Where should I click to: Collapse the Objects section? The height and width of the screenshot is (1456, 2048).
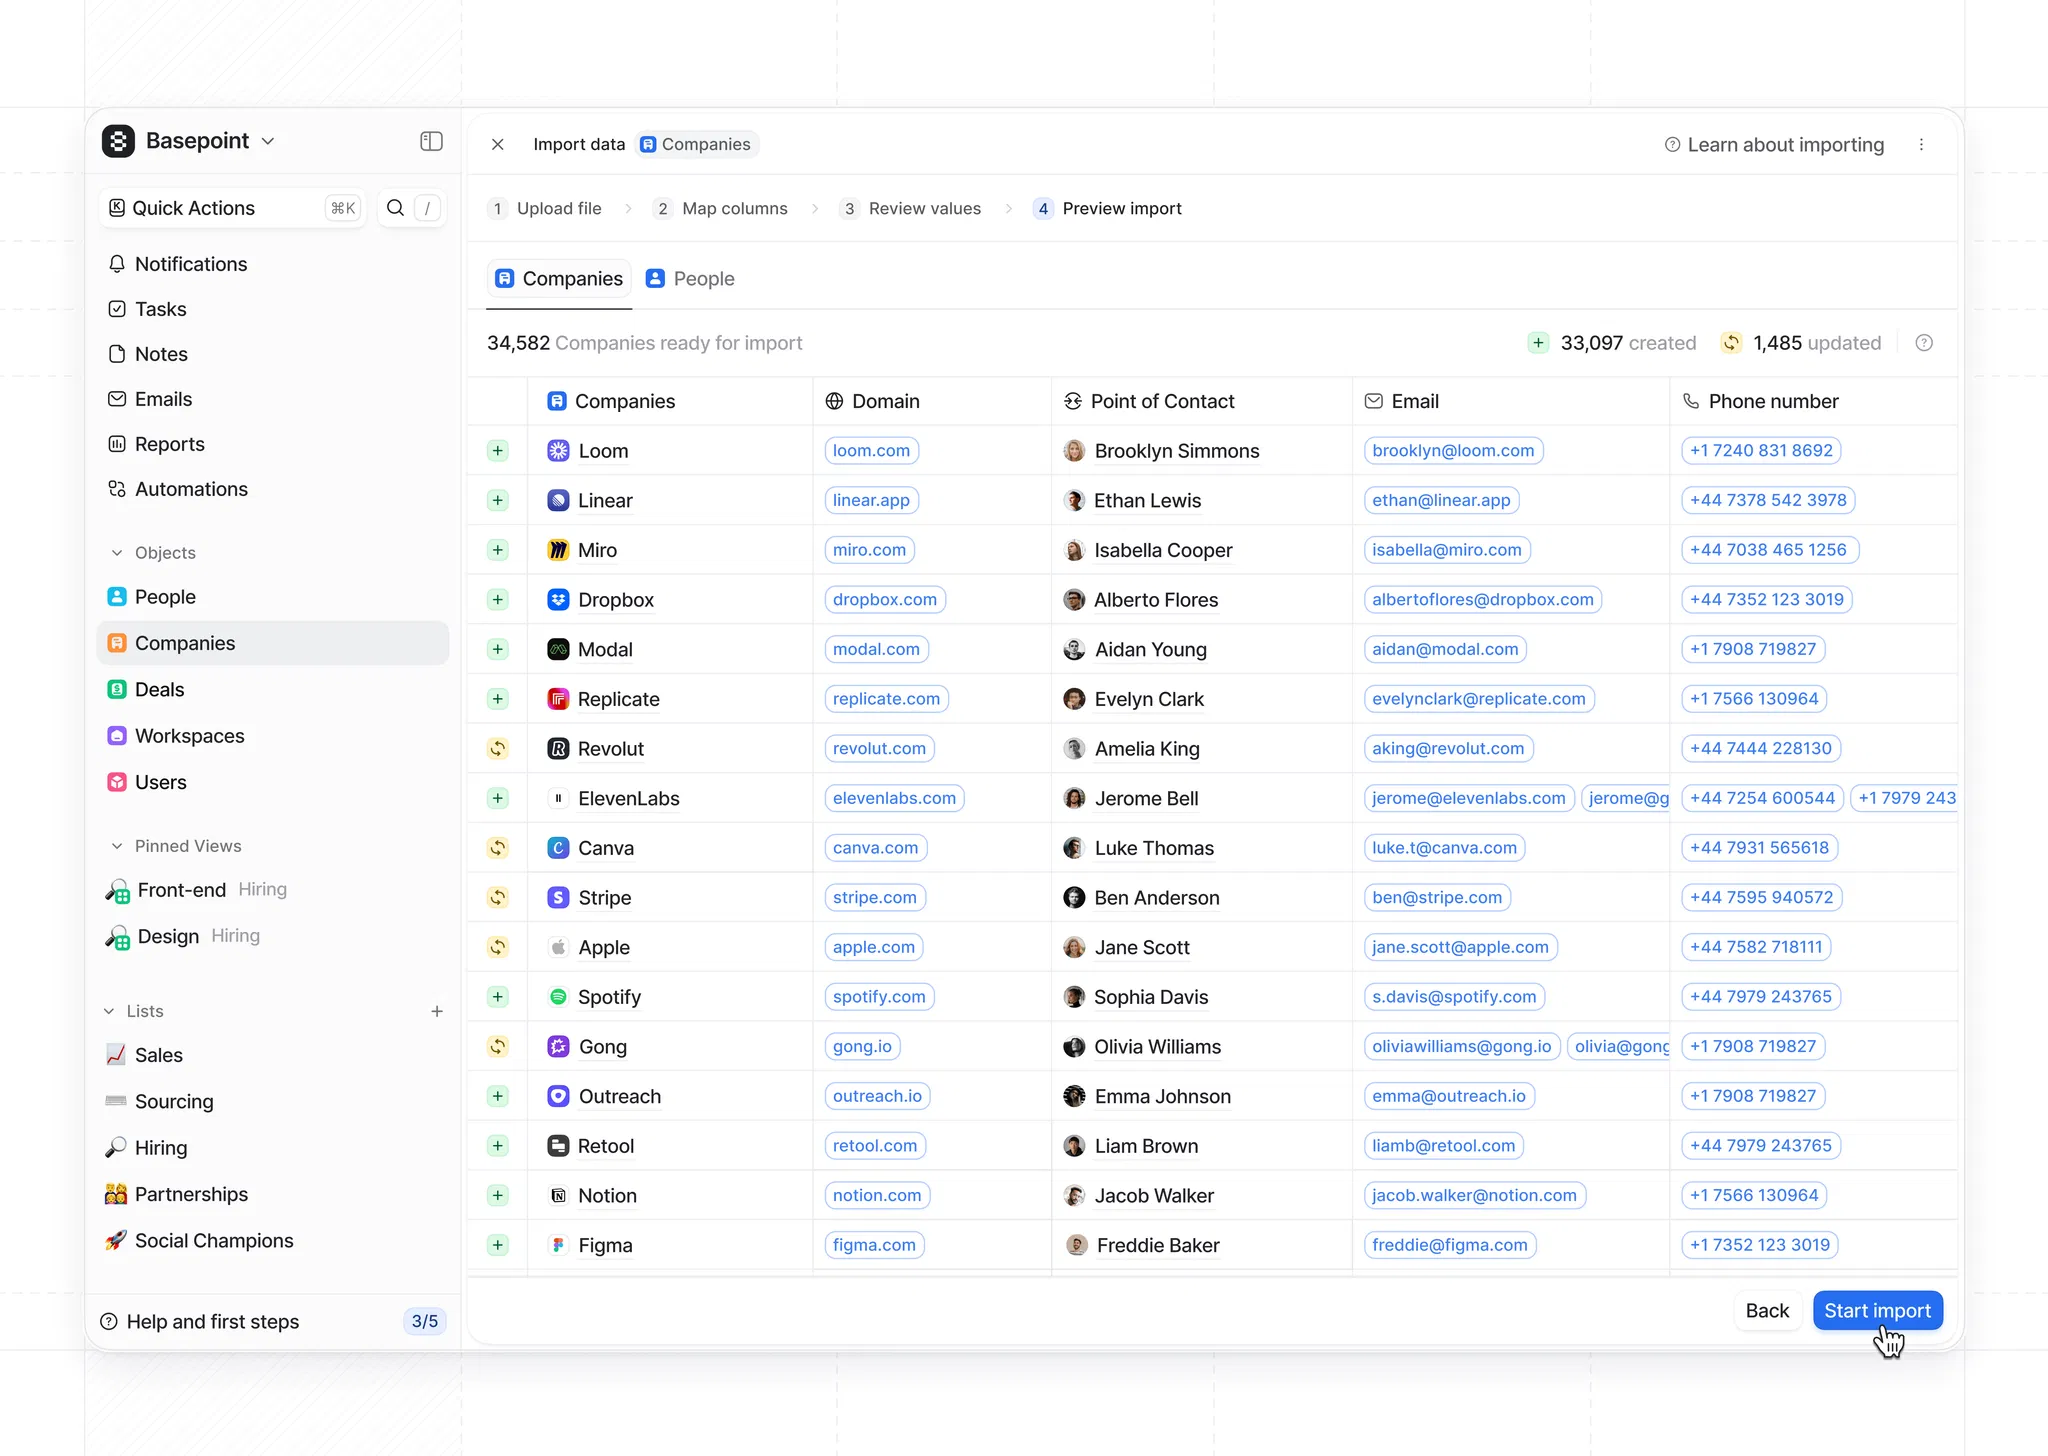tap(117, 553)
